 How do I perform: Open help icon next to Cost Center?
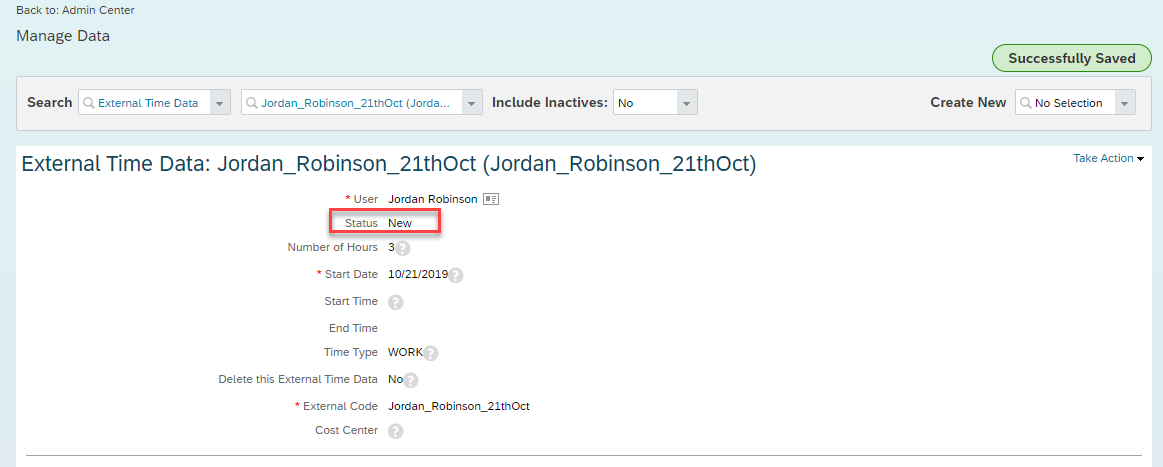pyautogui.click(x=396, y=431)
